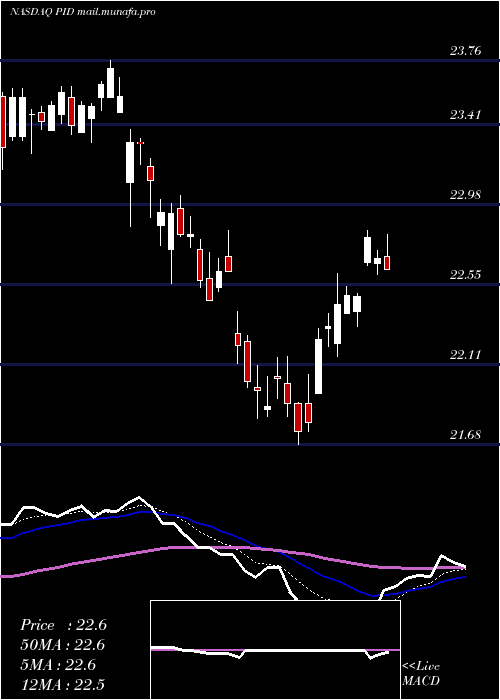Image resolution: width=500 pixels, height=700 pixels.
Task: Click the '<<Live MACD' label
Action: click(x=421, y=674)
